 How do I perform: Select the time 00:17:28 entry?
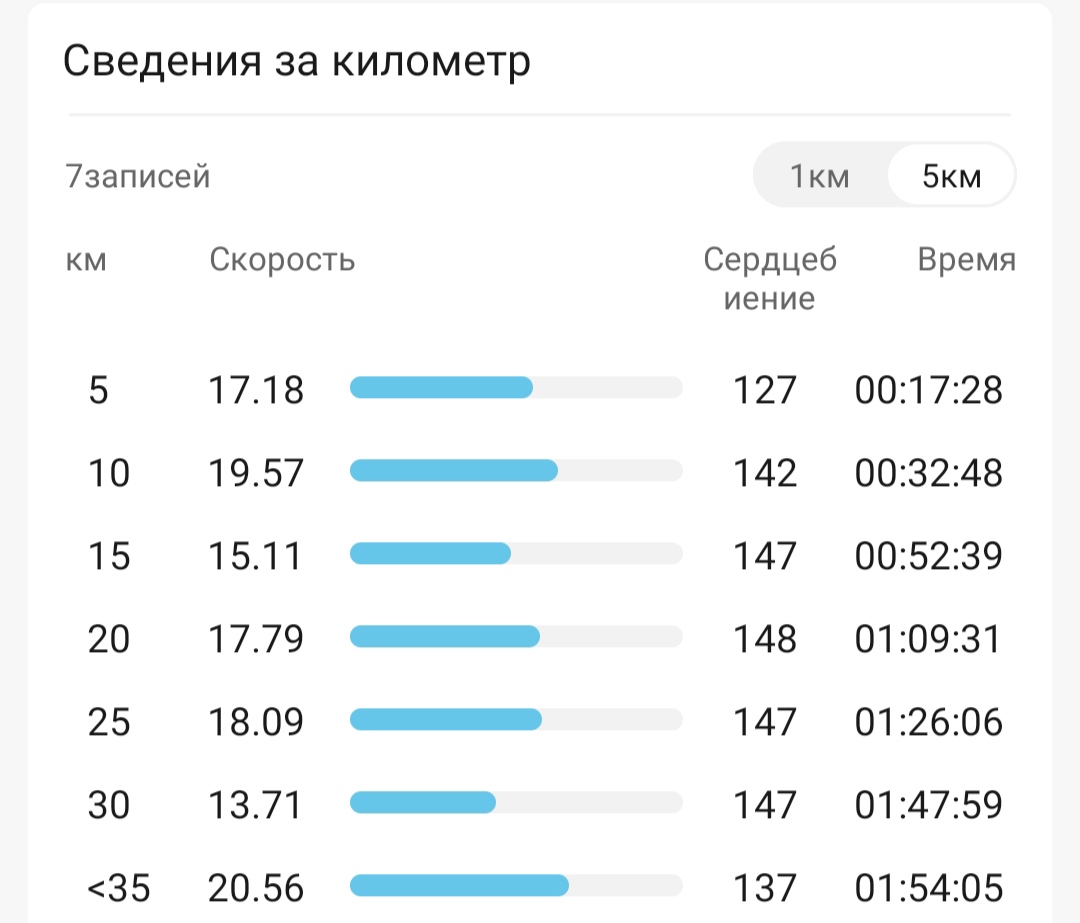coord(928,390)
